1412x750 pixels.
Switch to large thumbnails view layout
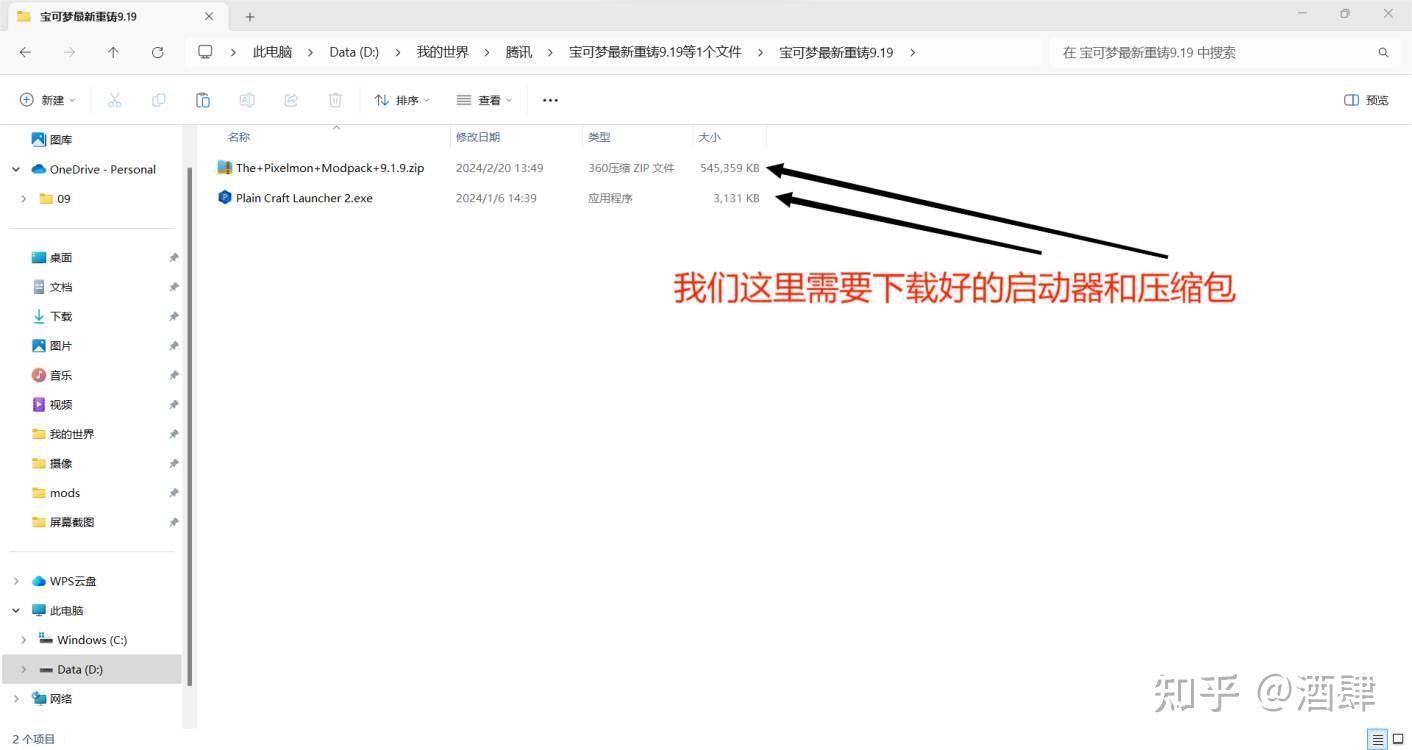pos(1398,740)
